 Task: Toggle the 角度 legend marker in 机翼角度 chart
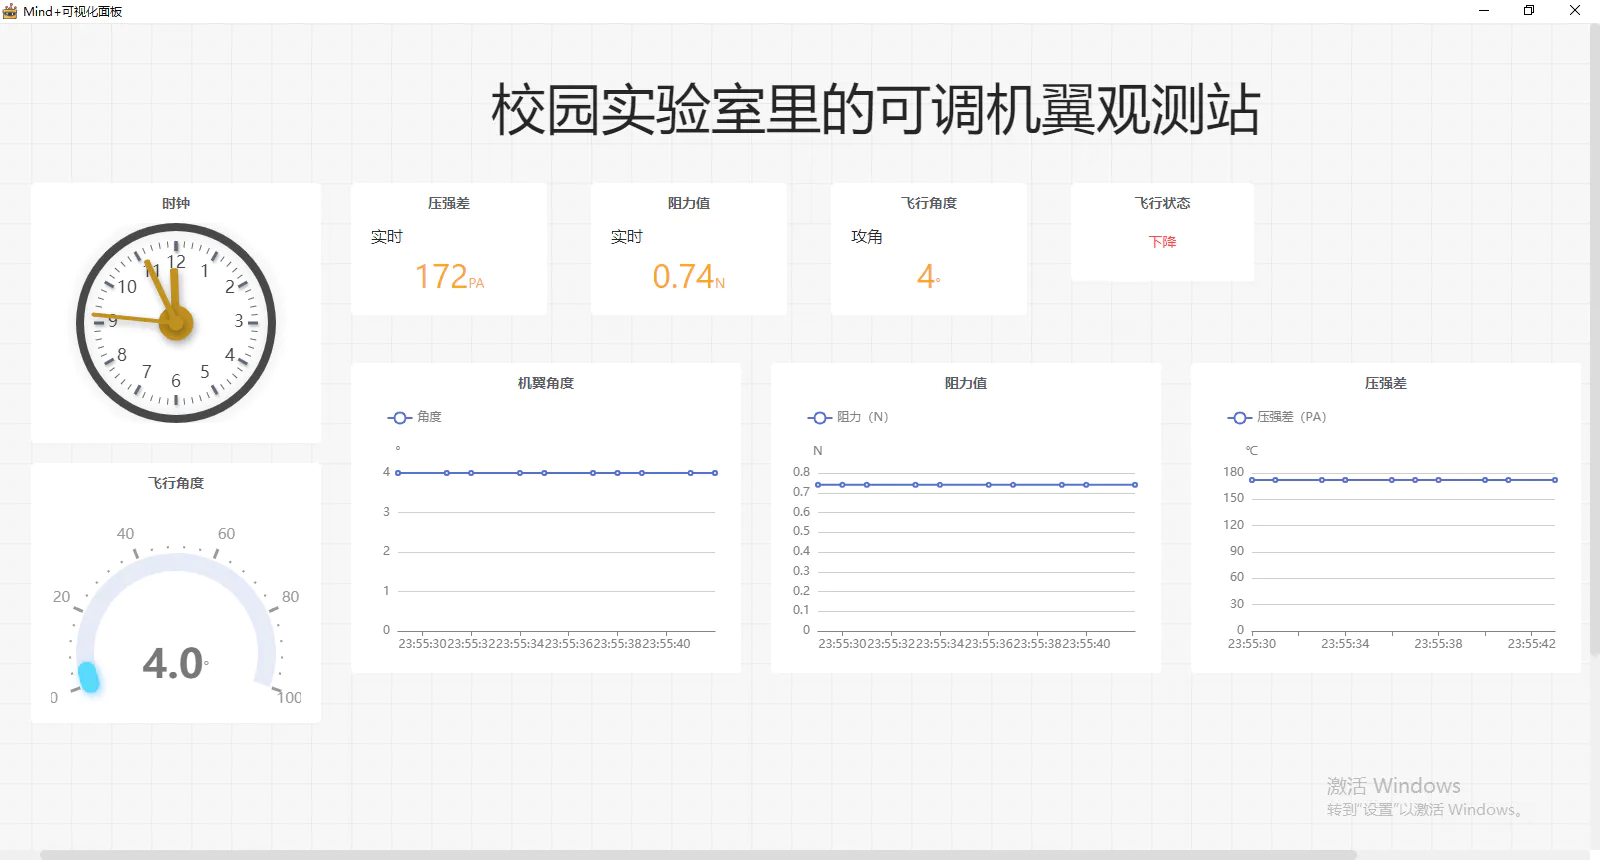[x=399, y=417]
